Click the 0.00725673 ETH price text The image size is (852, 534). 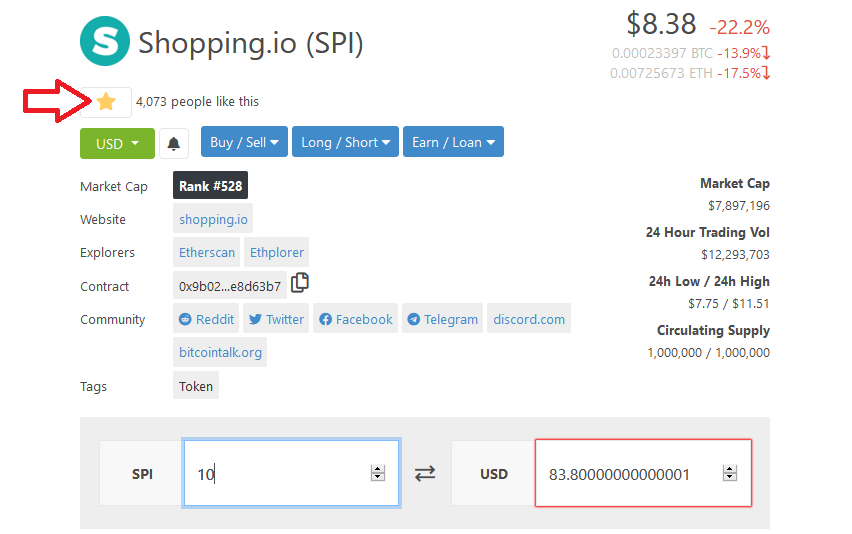point(661,73)
